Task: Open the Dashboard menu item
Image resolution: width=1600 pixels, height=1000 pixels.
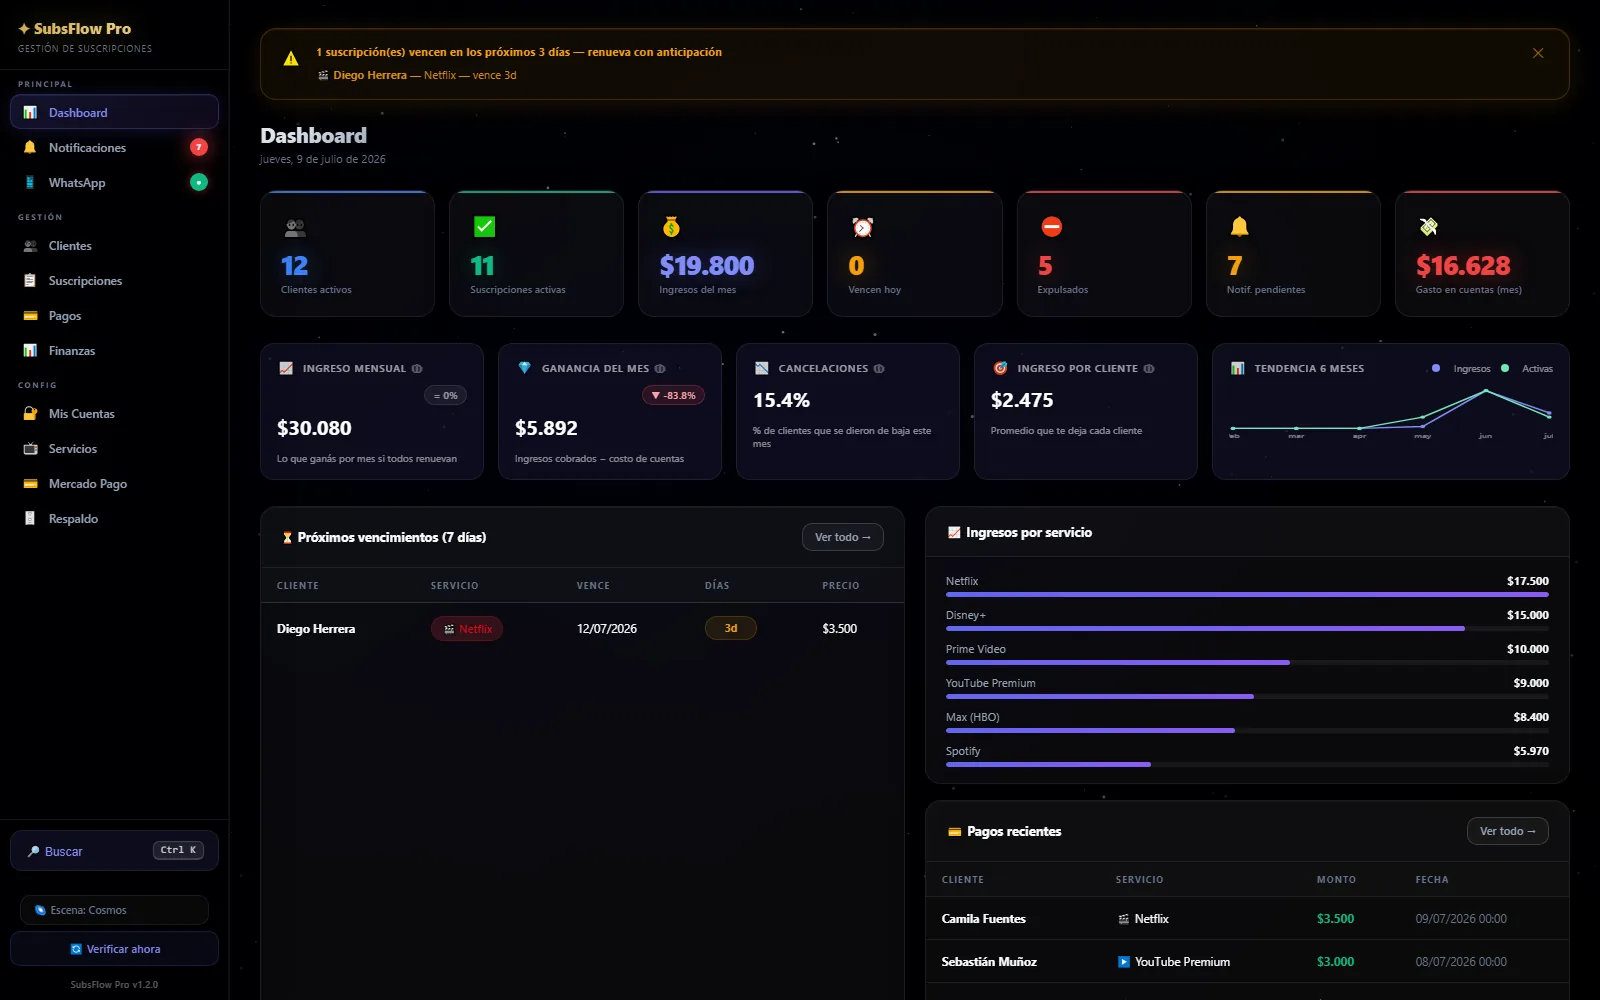Action: 114,112
